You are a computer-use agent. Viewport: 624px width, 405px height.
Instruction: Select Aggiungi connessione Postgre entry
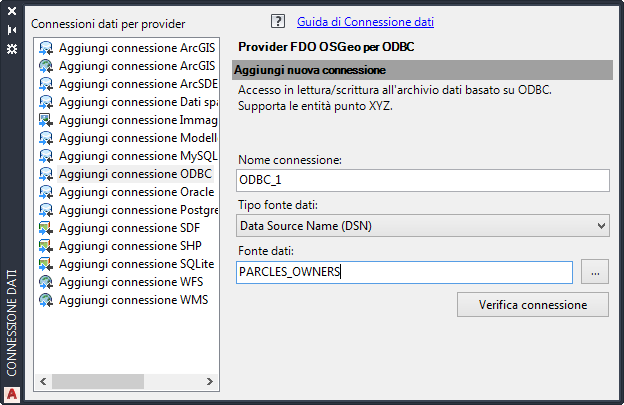coord(138,210)
